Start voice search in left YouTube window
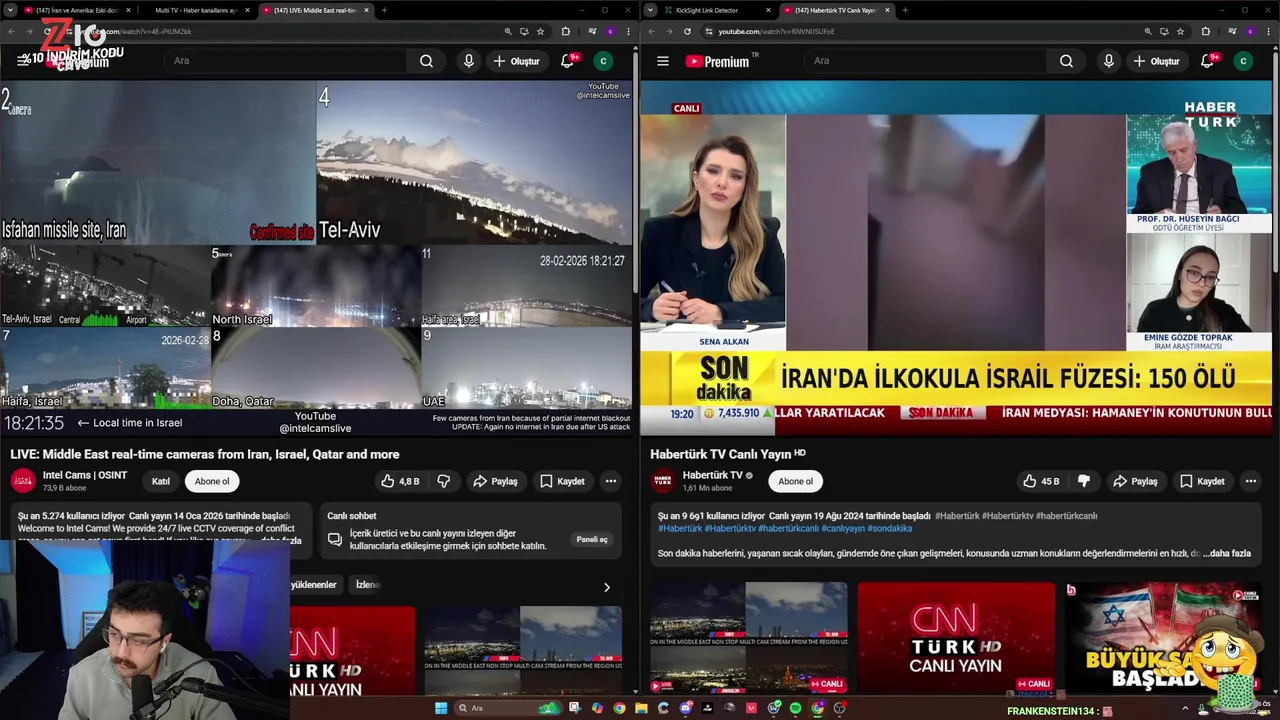This screenshot has height=720, width=1280. click(468, 61)
